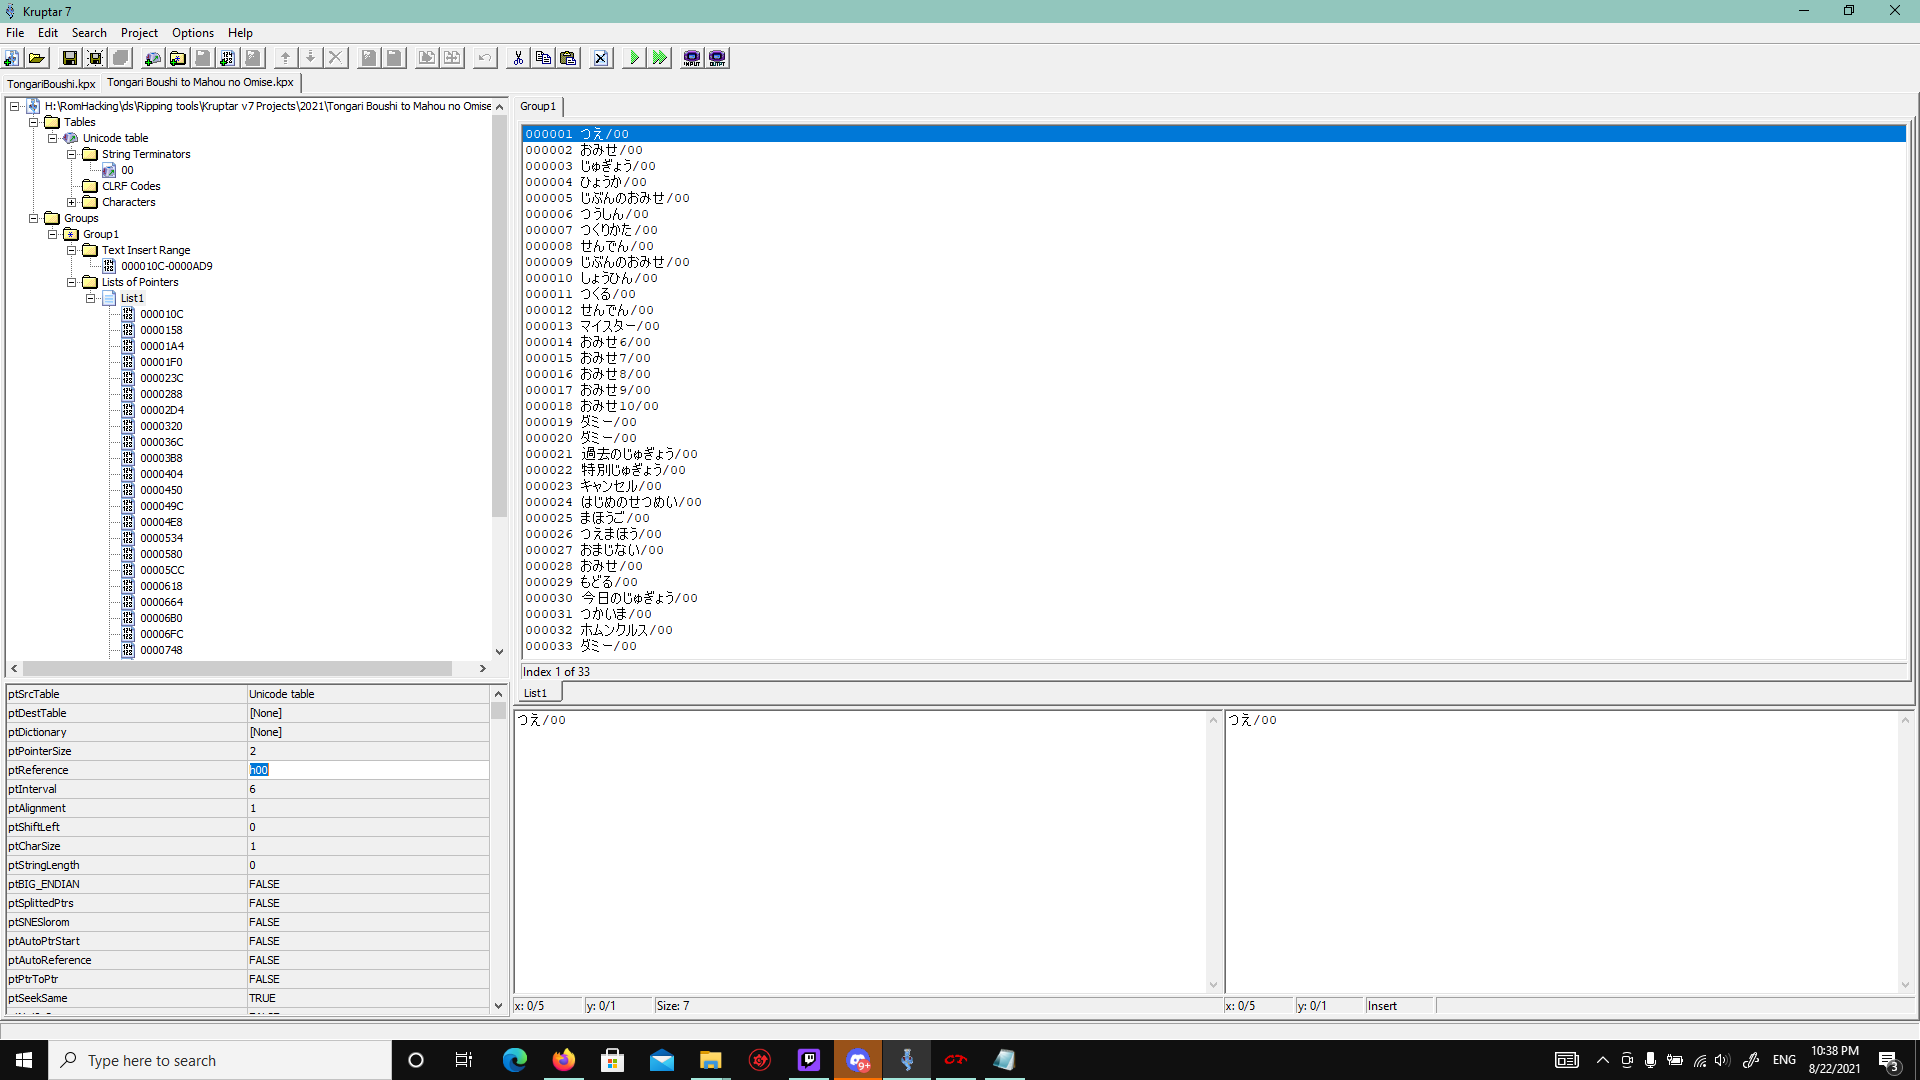Click the Add Table toolbar icon
Image resolution: width=1920 pixels, height=1080 pixels.
(153, 58)
